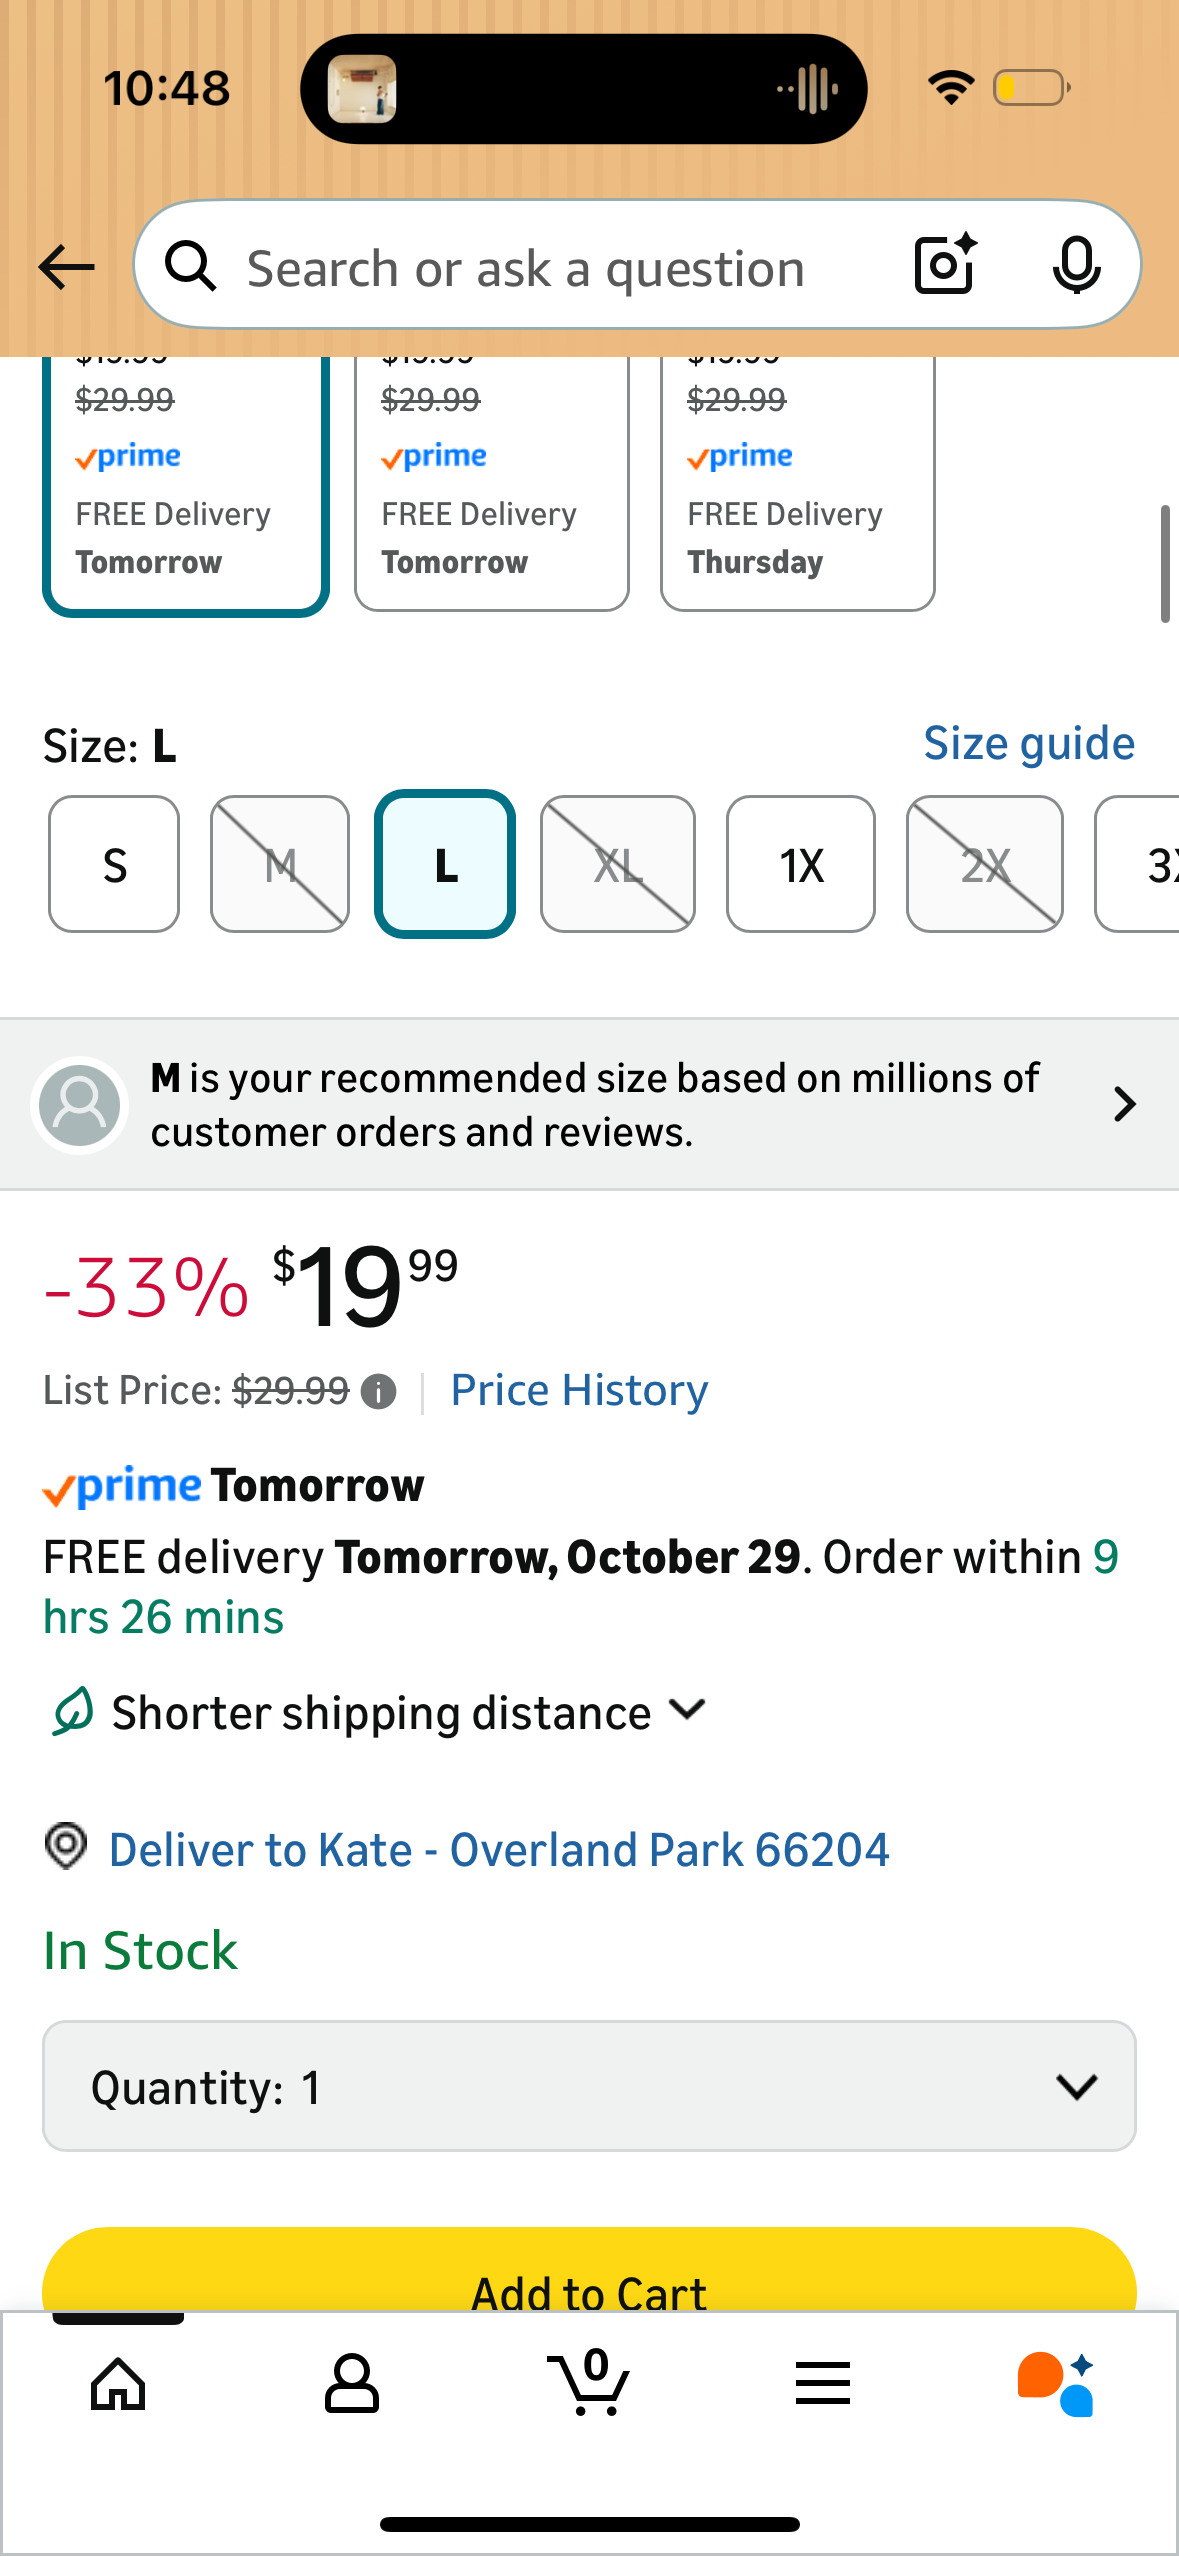View Price History link
The height and width of the screenshot is (2556, 1179).
579,1391
